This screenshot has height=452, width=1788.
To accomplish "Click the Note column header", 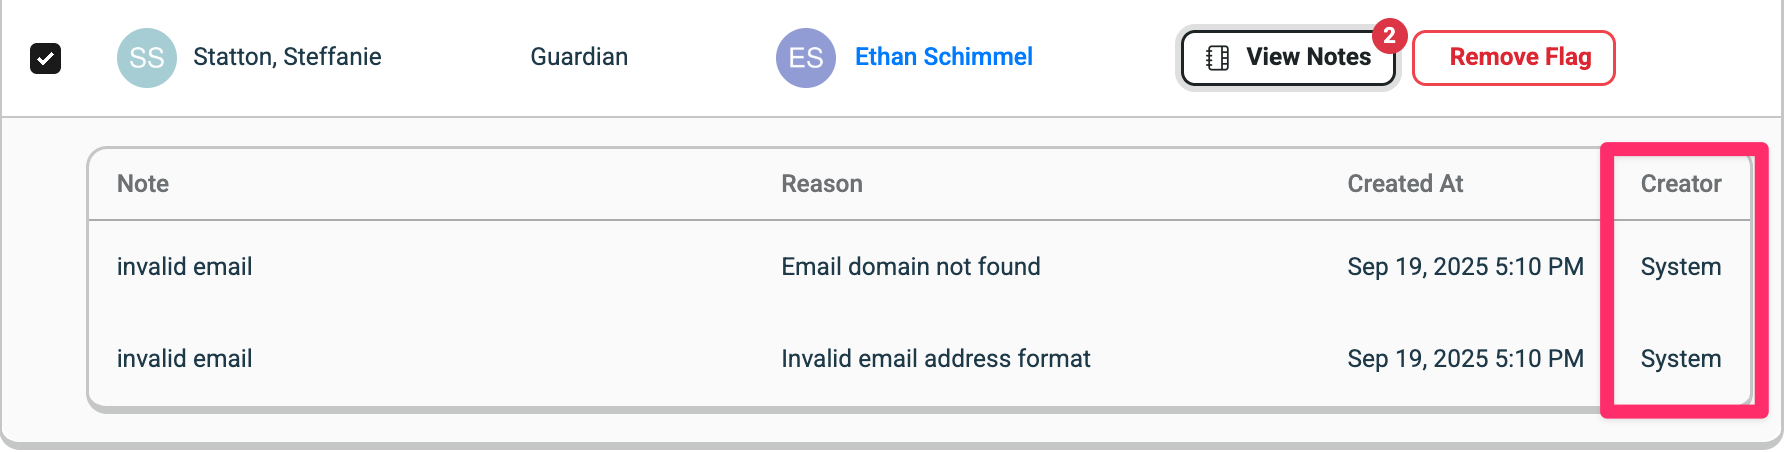I will (x=143, y=184).
